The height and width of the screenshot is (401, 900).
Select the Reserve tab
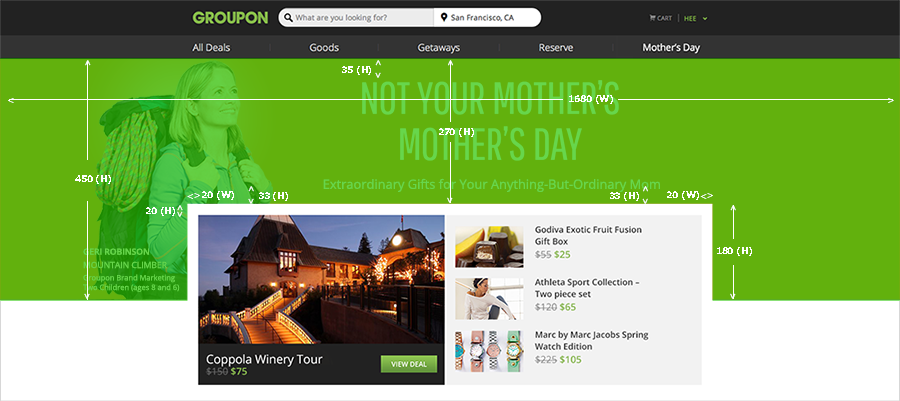coord(556,48)
